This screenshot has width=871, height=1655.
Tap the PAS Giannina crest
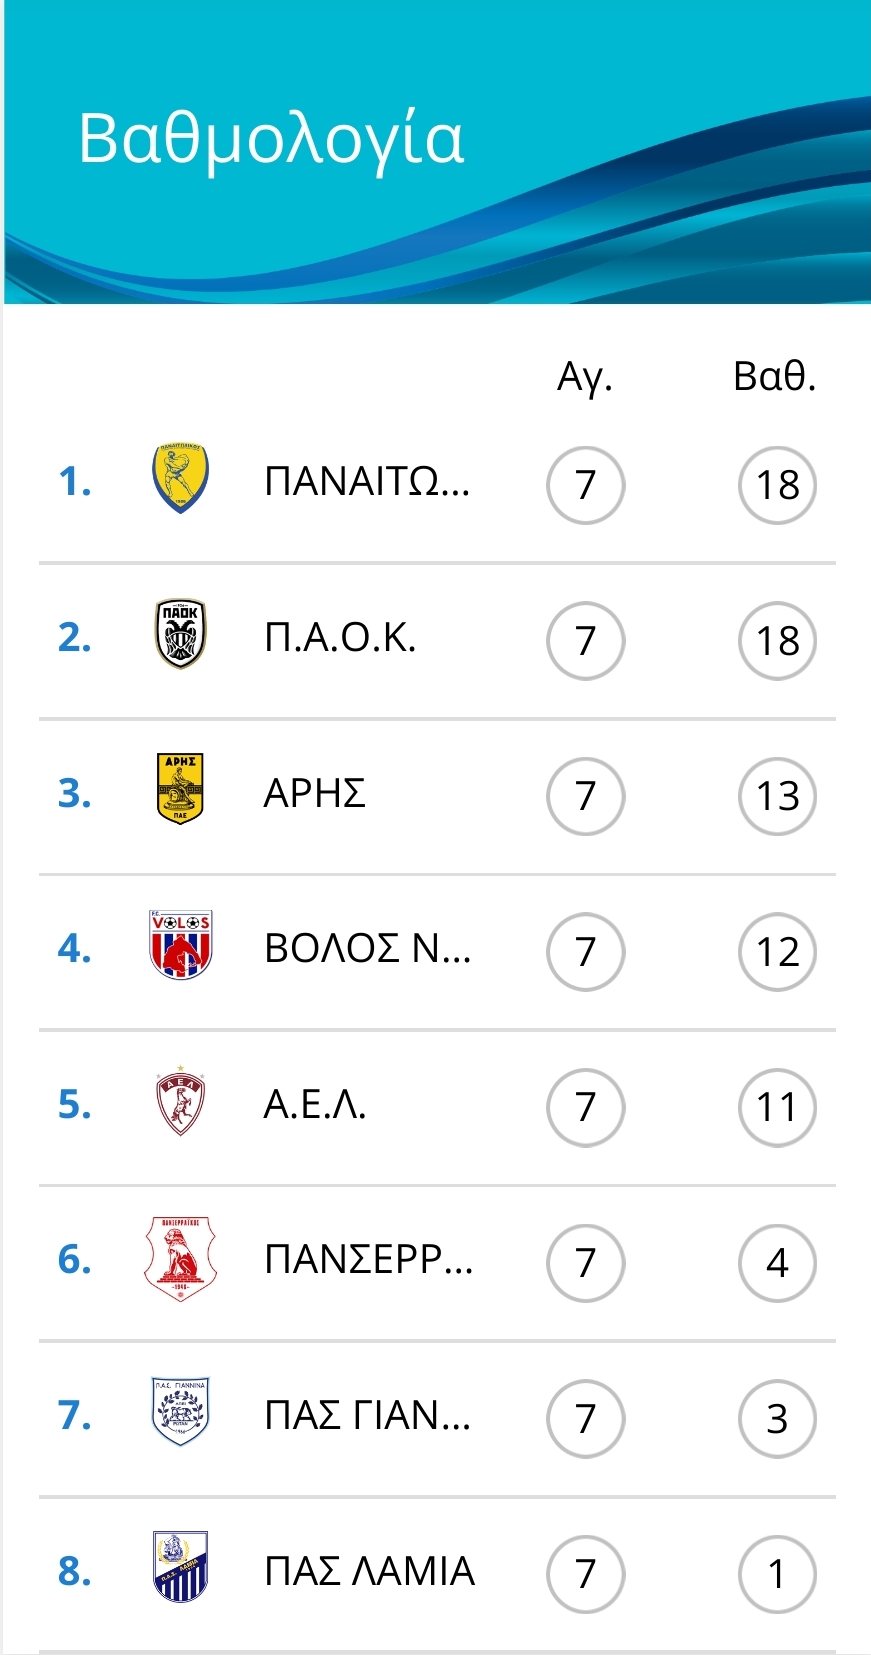pyautogui.click(x=181, y=1413)
